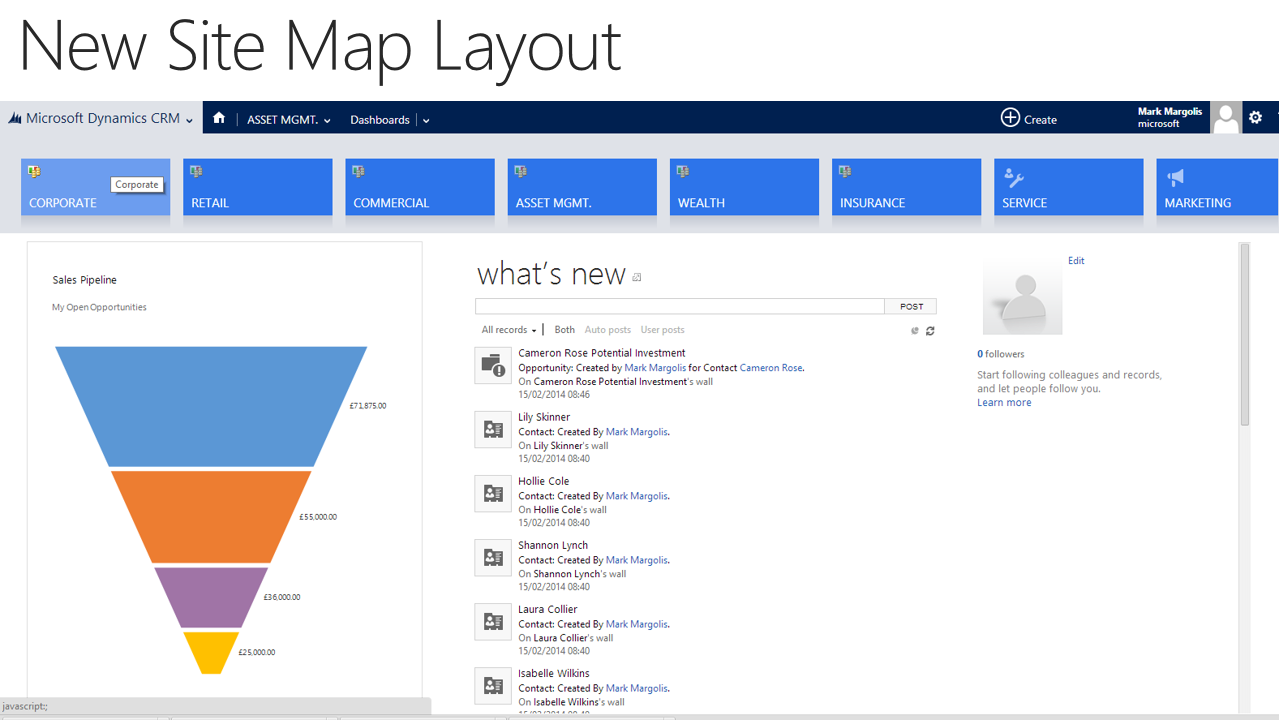Refresh the what's new feed
Viewport: 1280px width, 720px height.
tap(930, 331)
